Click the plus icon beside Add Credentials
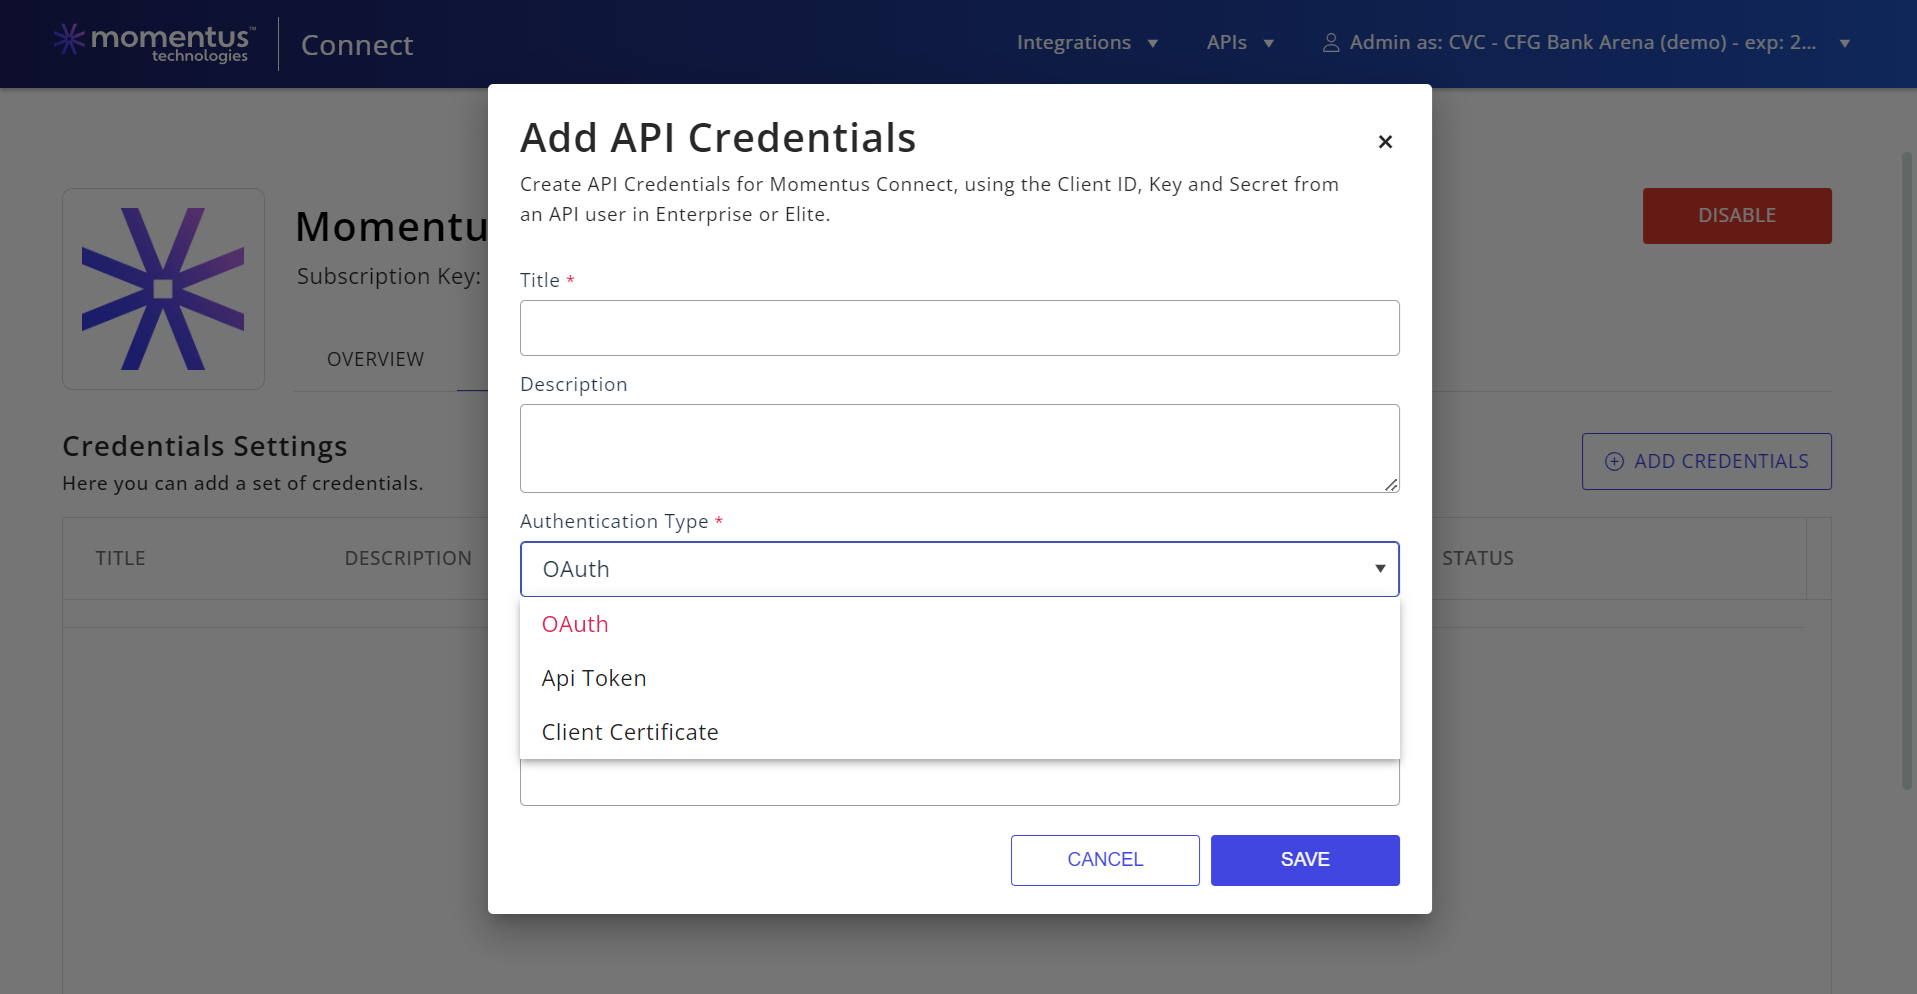This screenshot has width=1917, height=994. pos(1613,461)
